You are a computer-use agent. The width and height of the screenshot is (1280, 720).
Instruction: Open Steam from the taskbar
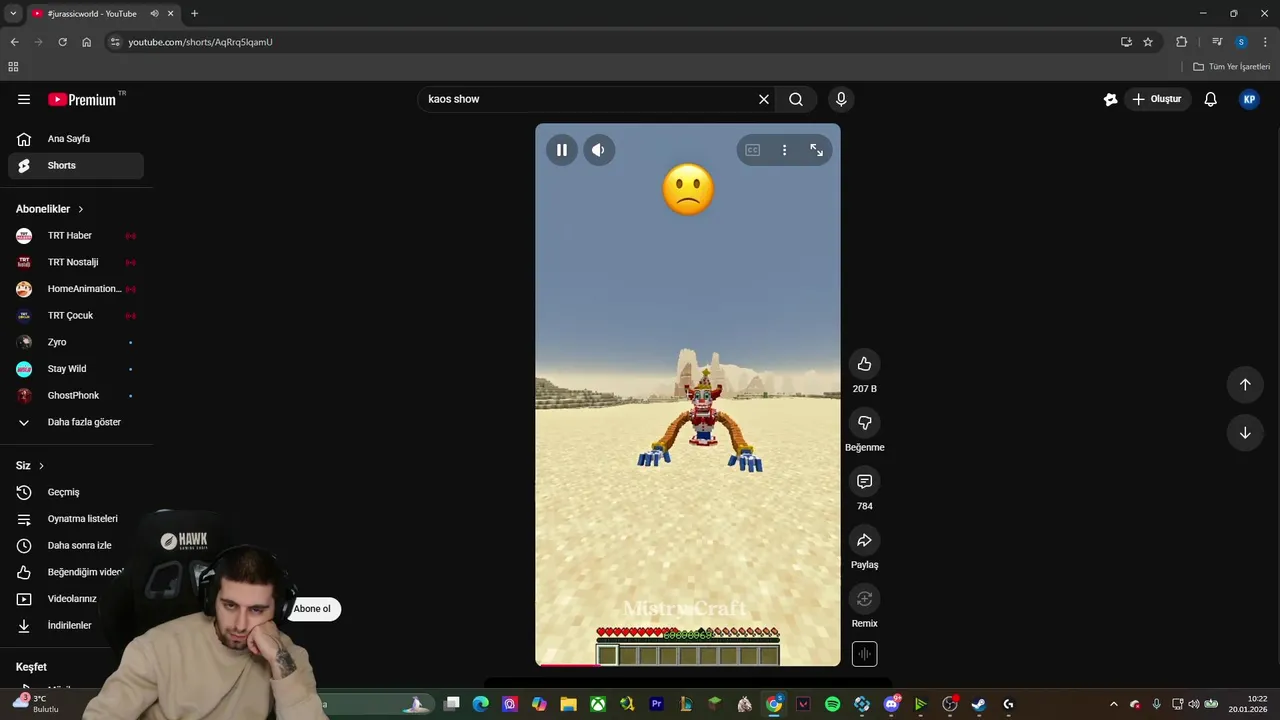(978, 704)
